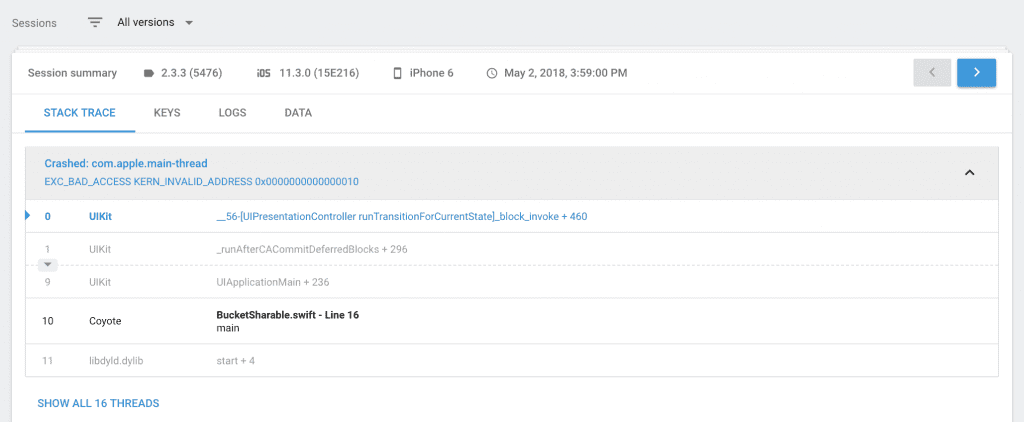Open the LOGS tab
This screenshot has width=1024, height=422.
point(232,113)
